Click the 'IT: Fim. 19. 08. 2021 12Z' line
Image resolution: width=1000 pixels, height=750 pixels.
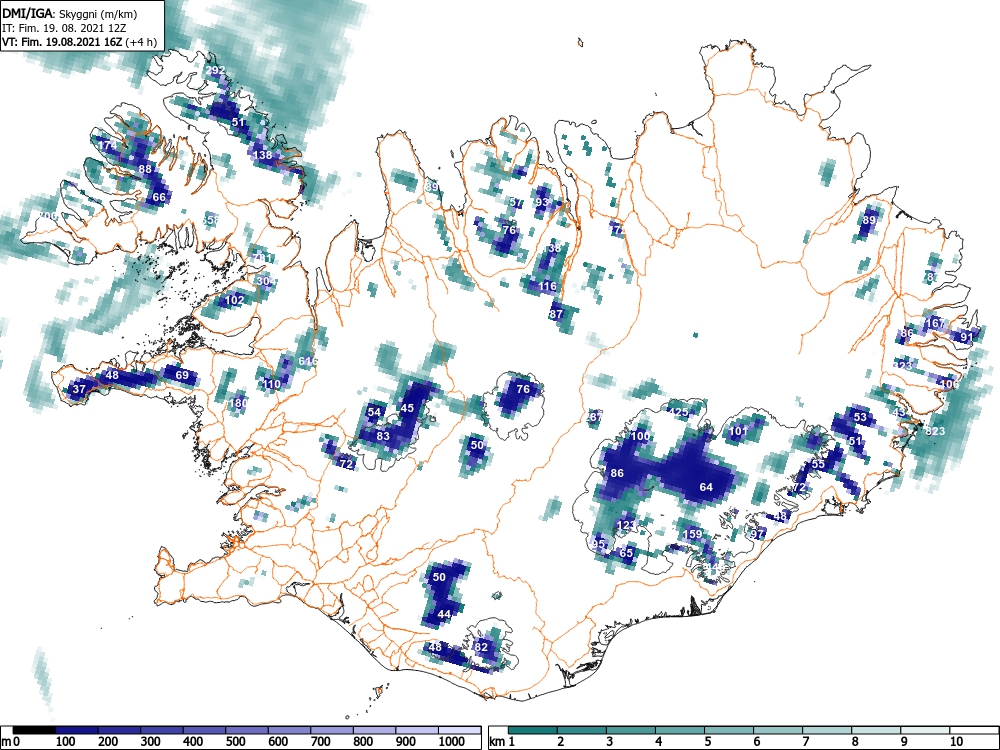tap(63, 28)
